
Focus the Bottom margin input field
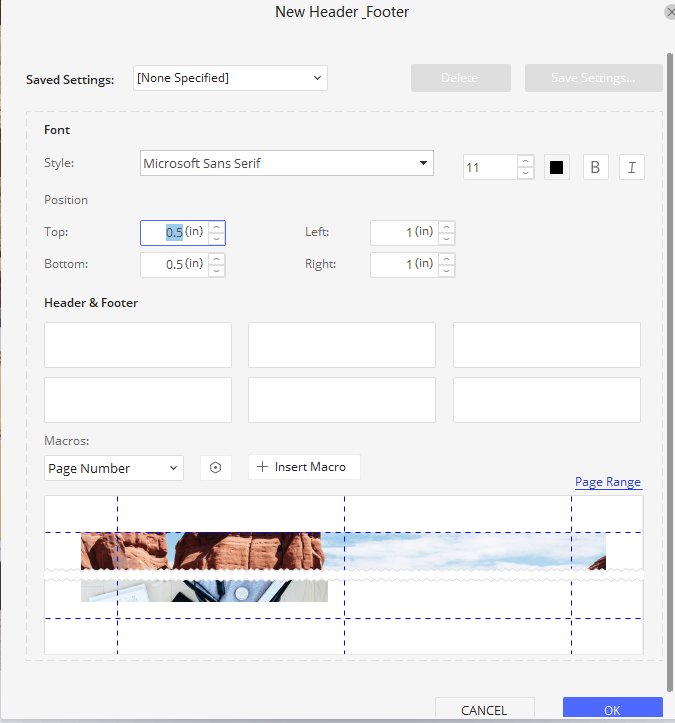click(x=175, y=265)
